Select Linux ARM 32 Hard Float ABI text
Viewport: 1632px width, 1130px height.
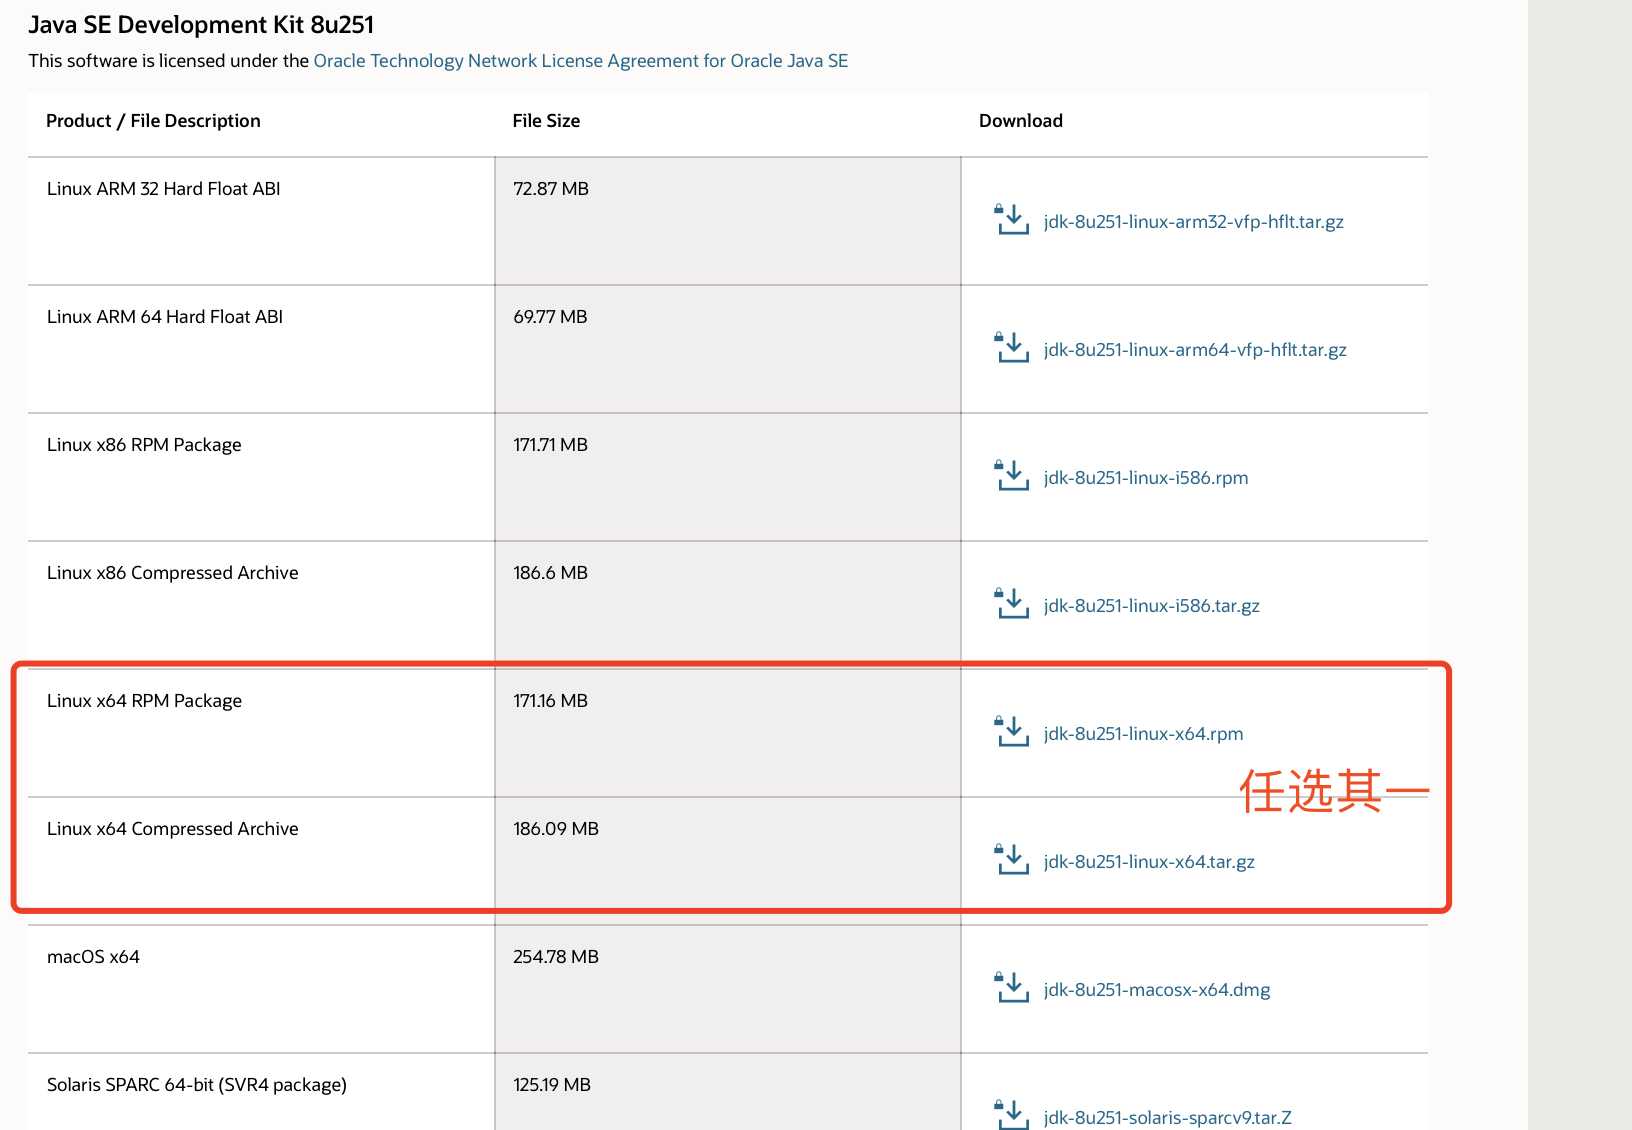pos(164,189)
